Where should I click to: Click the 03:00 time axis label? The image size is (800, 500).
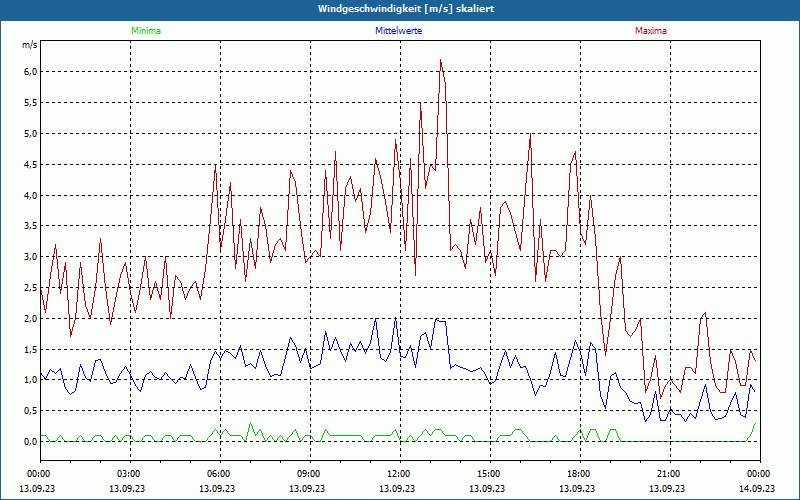(130, 474)
